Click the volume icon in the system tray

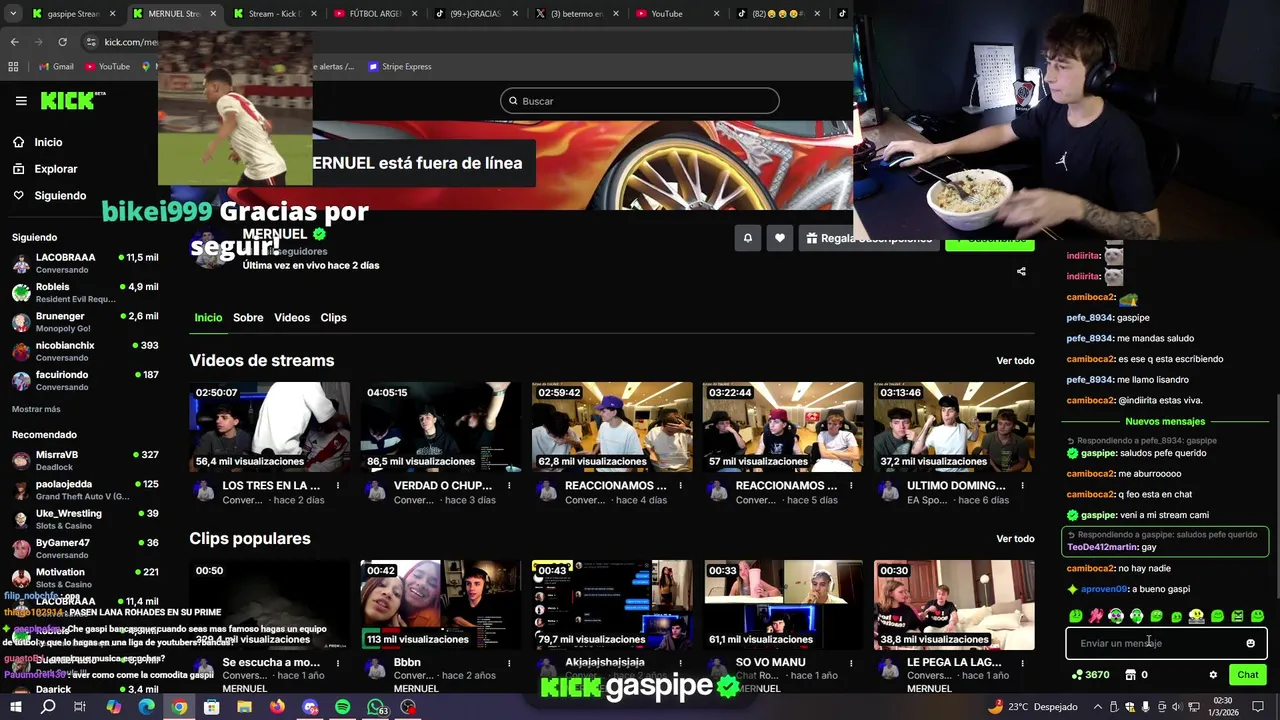[x=1179, y=707]
